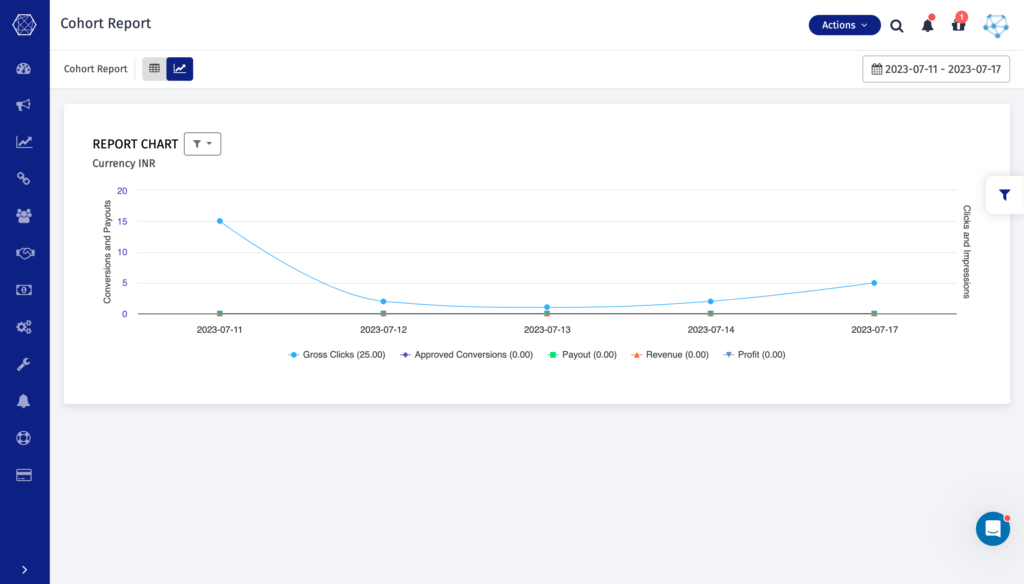Click the gift box icon with badge

958,25
